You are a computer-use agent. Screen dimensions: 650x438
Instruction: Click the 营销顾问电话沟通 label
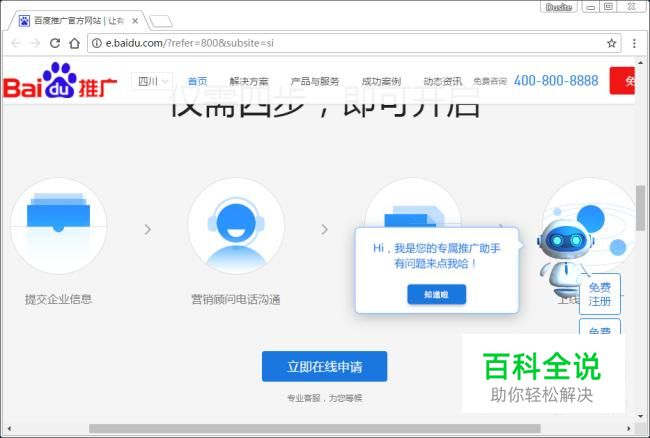click(x=235, y=299)
